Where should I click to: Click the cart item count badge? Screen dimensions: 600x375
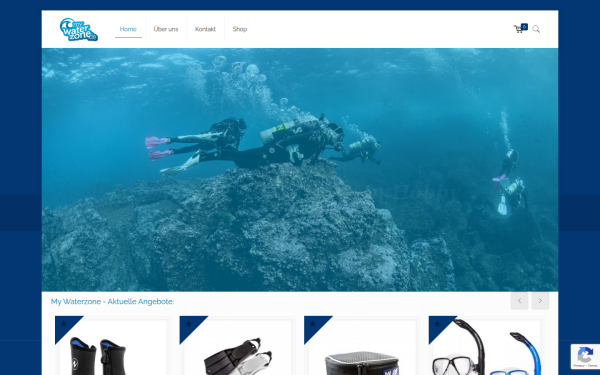pos(524,27)
